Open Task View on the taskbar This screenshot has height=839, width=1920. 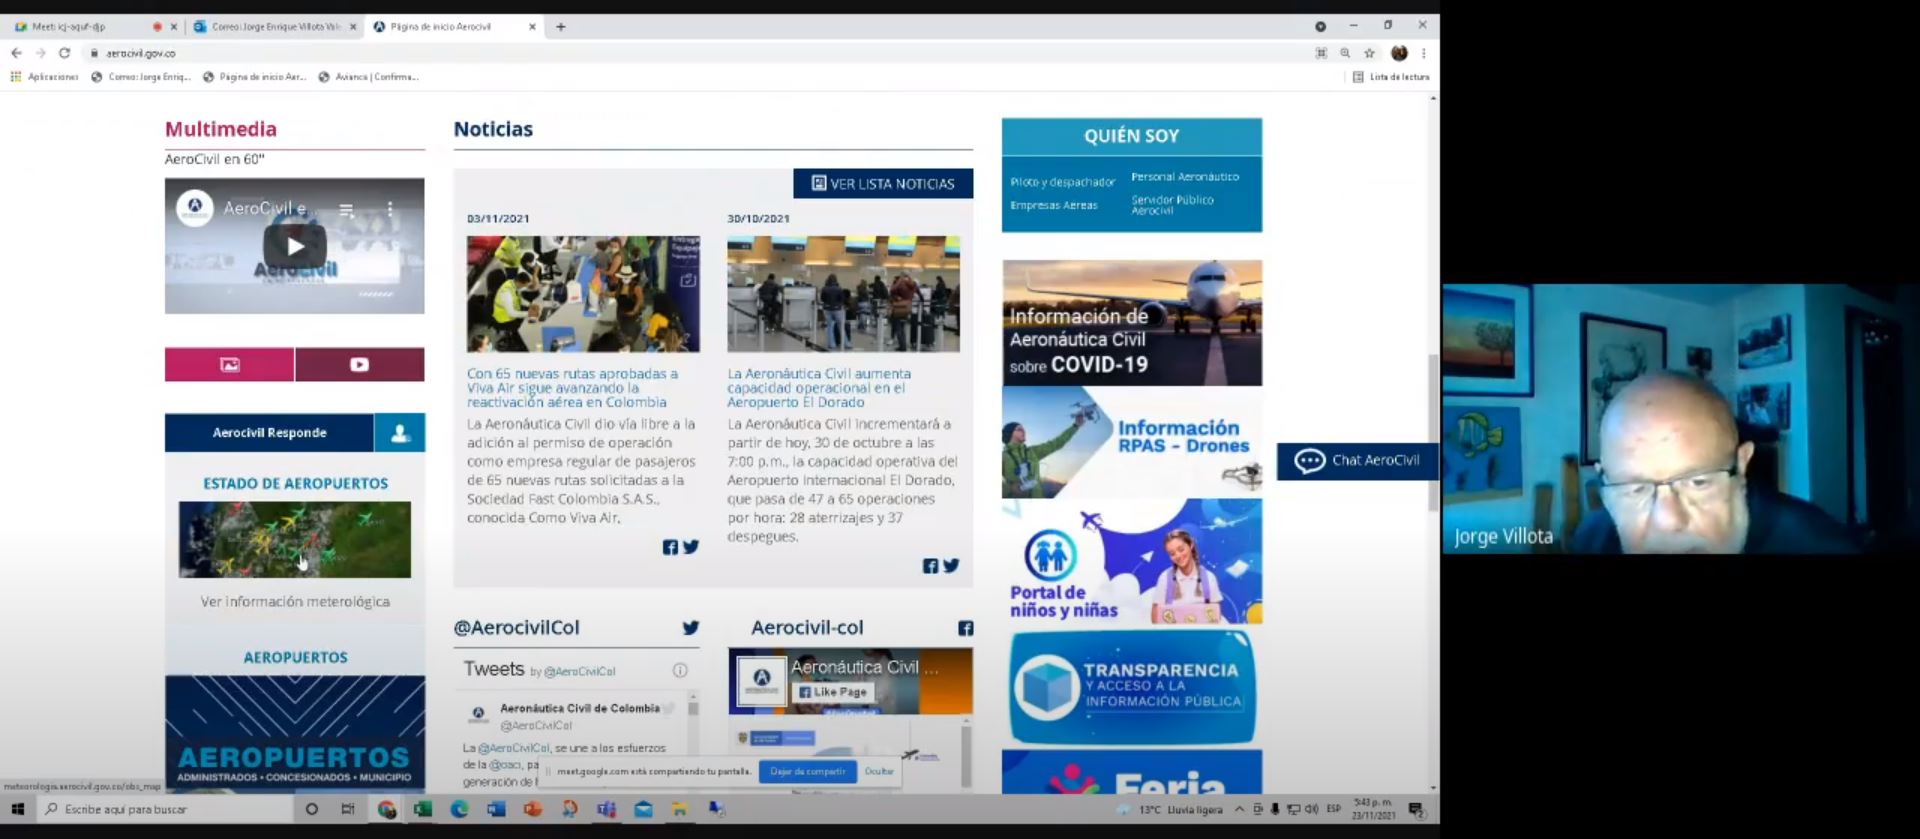pyautogui.click(x=348, y=809)
